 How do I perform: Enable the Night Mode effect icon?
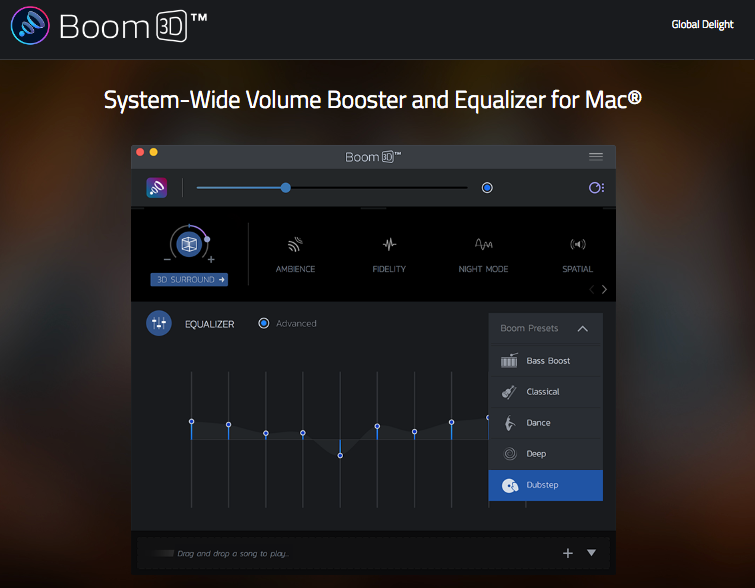point(483,244)
